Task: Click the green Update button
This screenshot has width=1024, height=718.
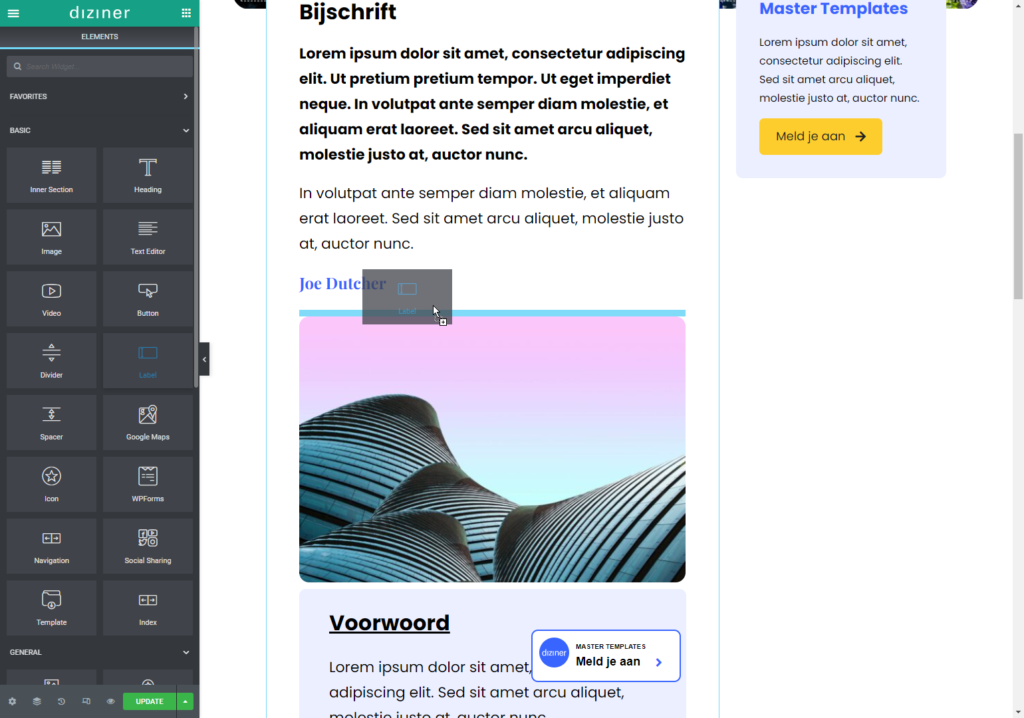Action: (149, 701)
